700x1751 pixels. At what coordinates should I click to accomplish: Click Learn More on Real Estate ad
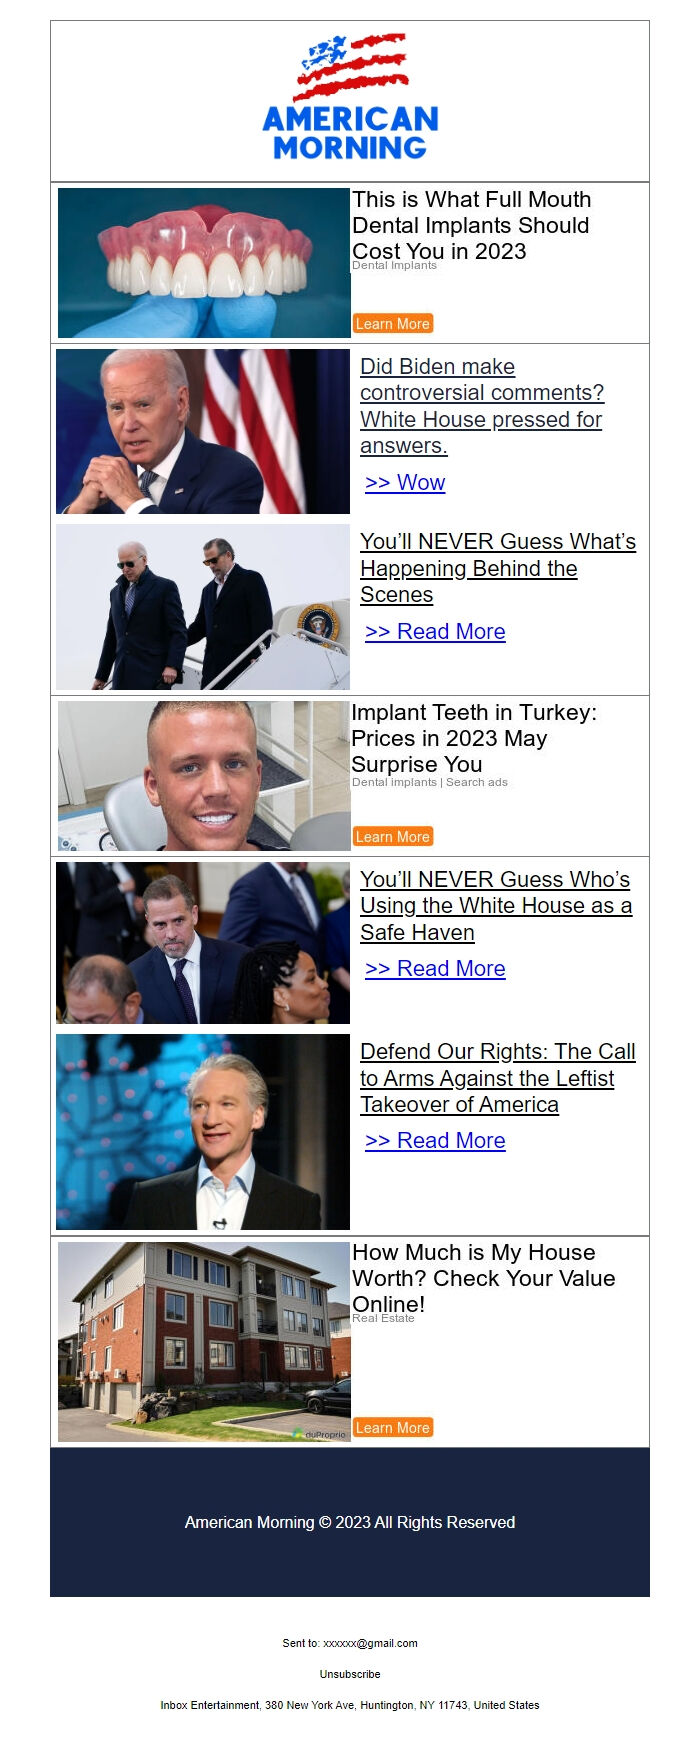393,1428
